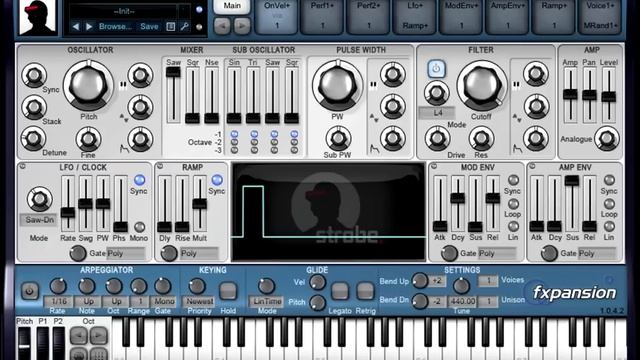Click the Glide Retrig button

click(x=365, y=291)
